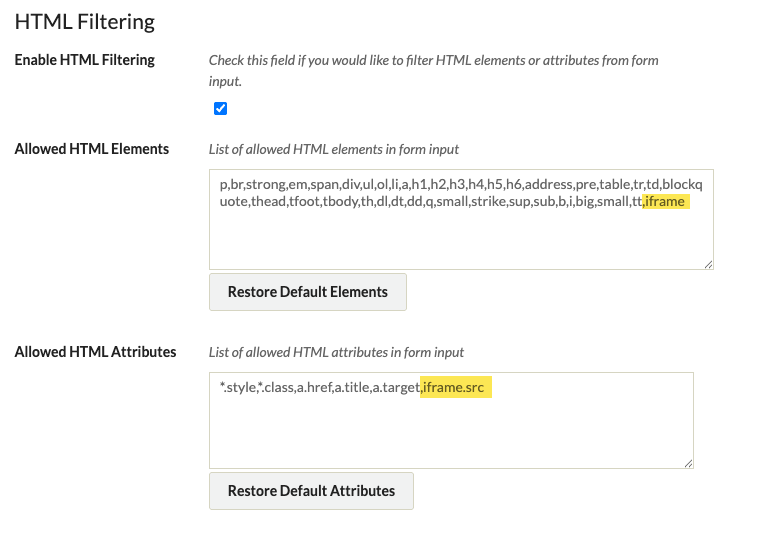Place cursor on highlighted iframe.src attribute text
The image size is (772, 533).
(453, 387)
